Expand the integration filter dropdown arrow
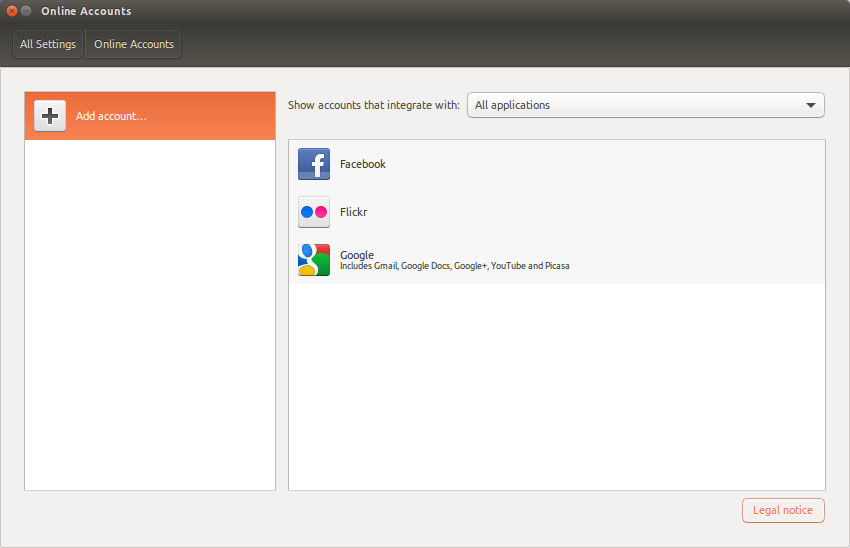Image resolution: width=850 pixels, height=548 pixels. pos(810,105)
